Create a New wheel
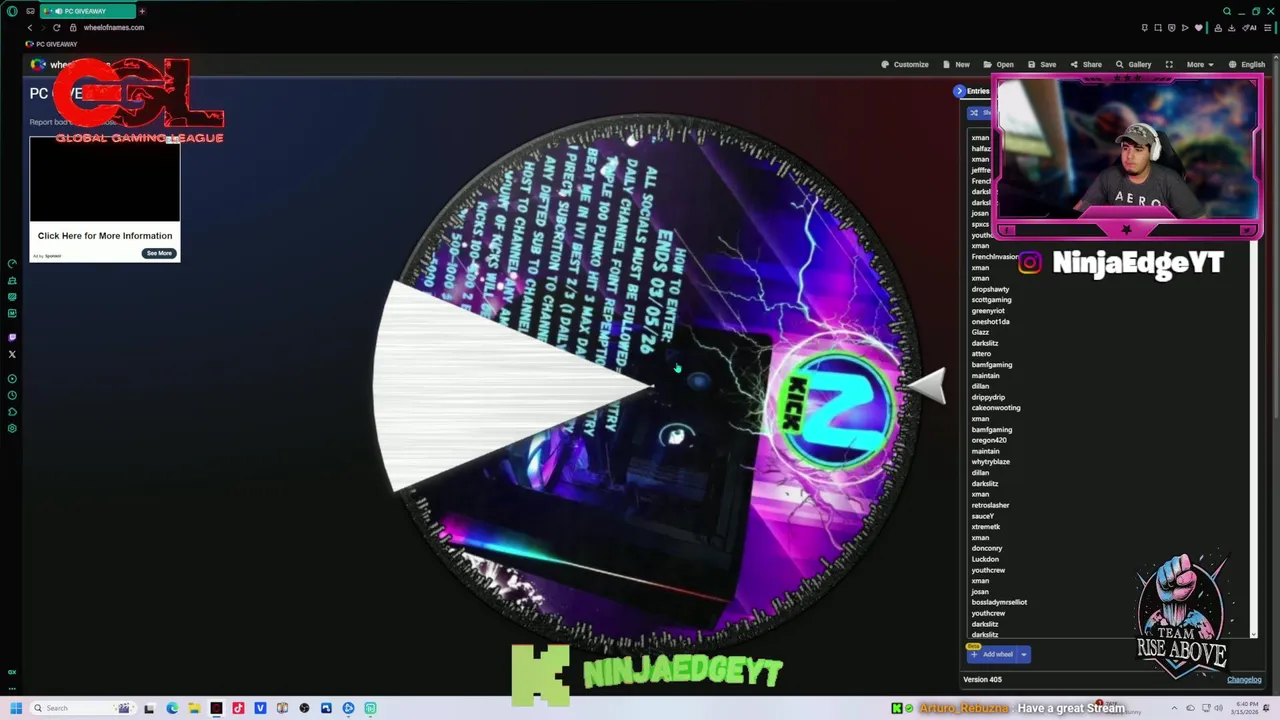The height and width of the screenshot is (720, 1280). coord(956,64)
